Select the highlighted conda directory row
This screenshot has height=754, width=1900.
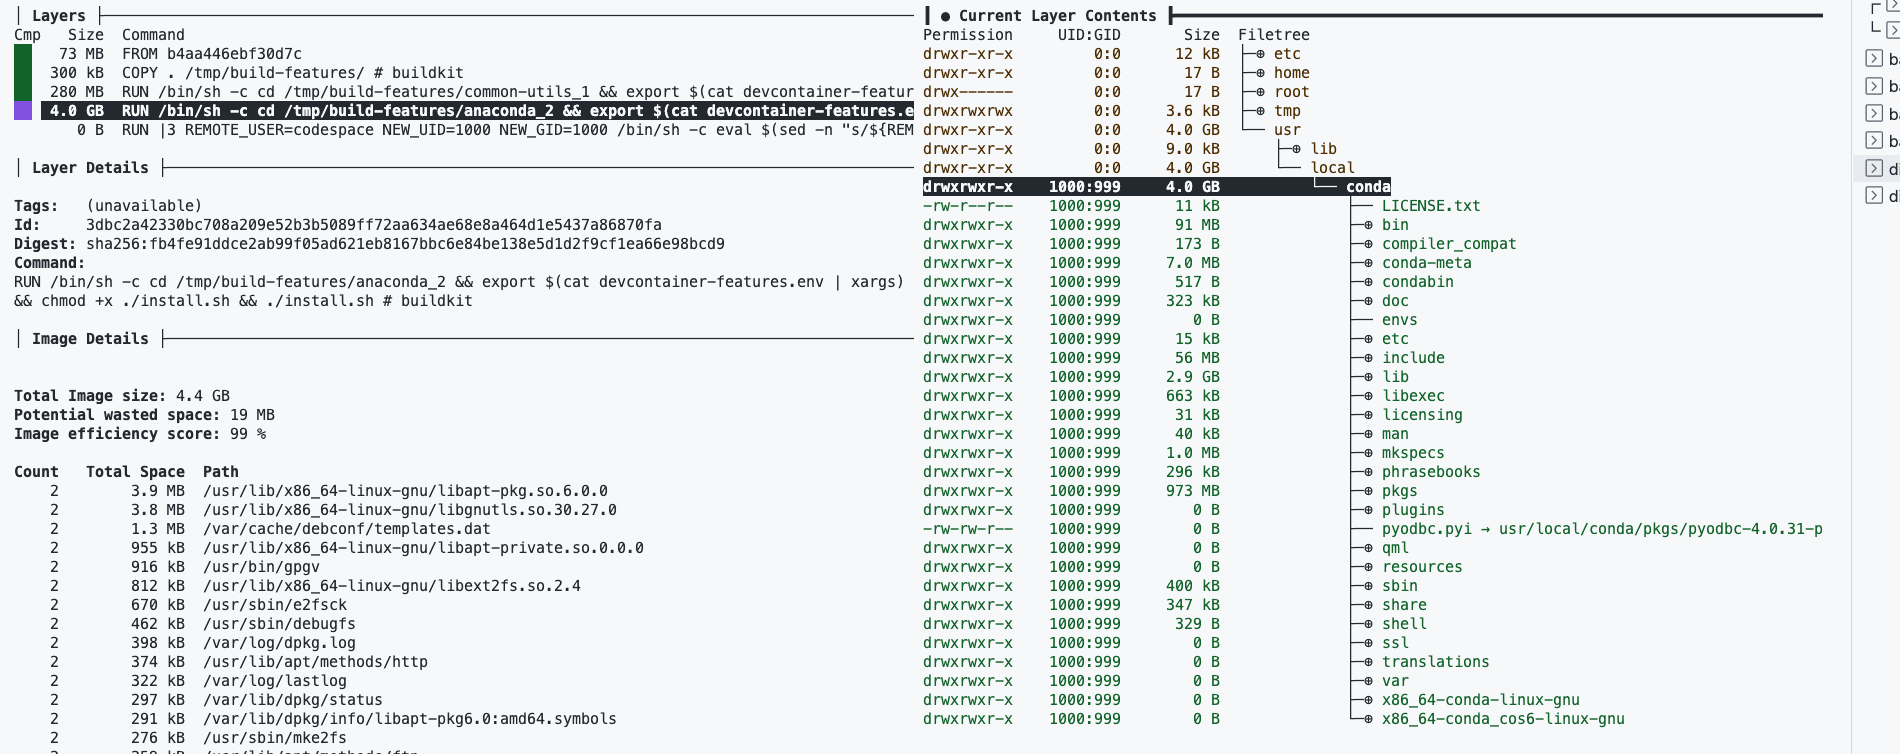point(1156,187)
